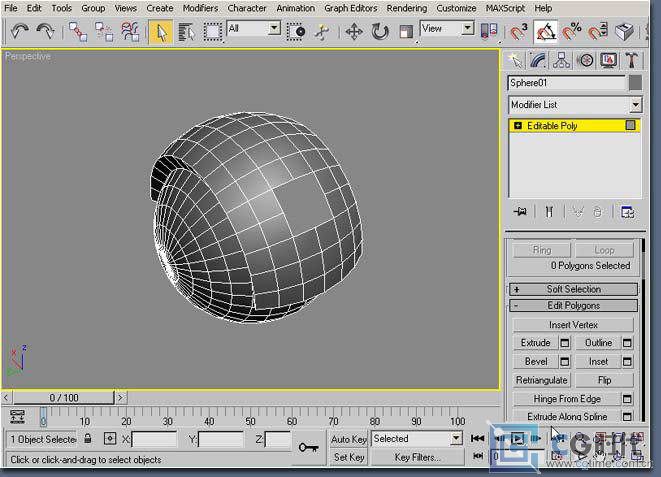The height and width of the screenshot is (477, 661).
Task: Click the Flip button
Action: click(x=605, y=380)
